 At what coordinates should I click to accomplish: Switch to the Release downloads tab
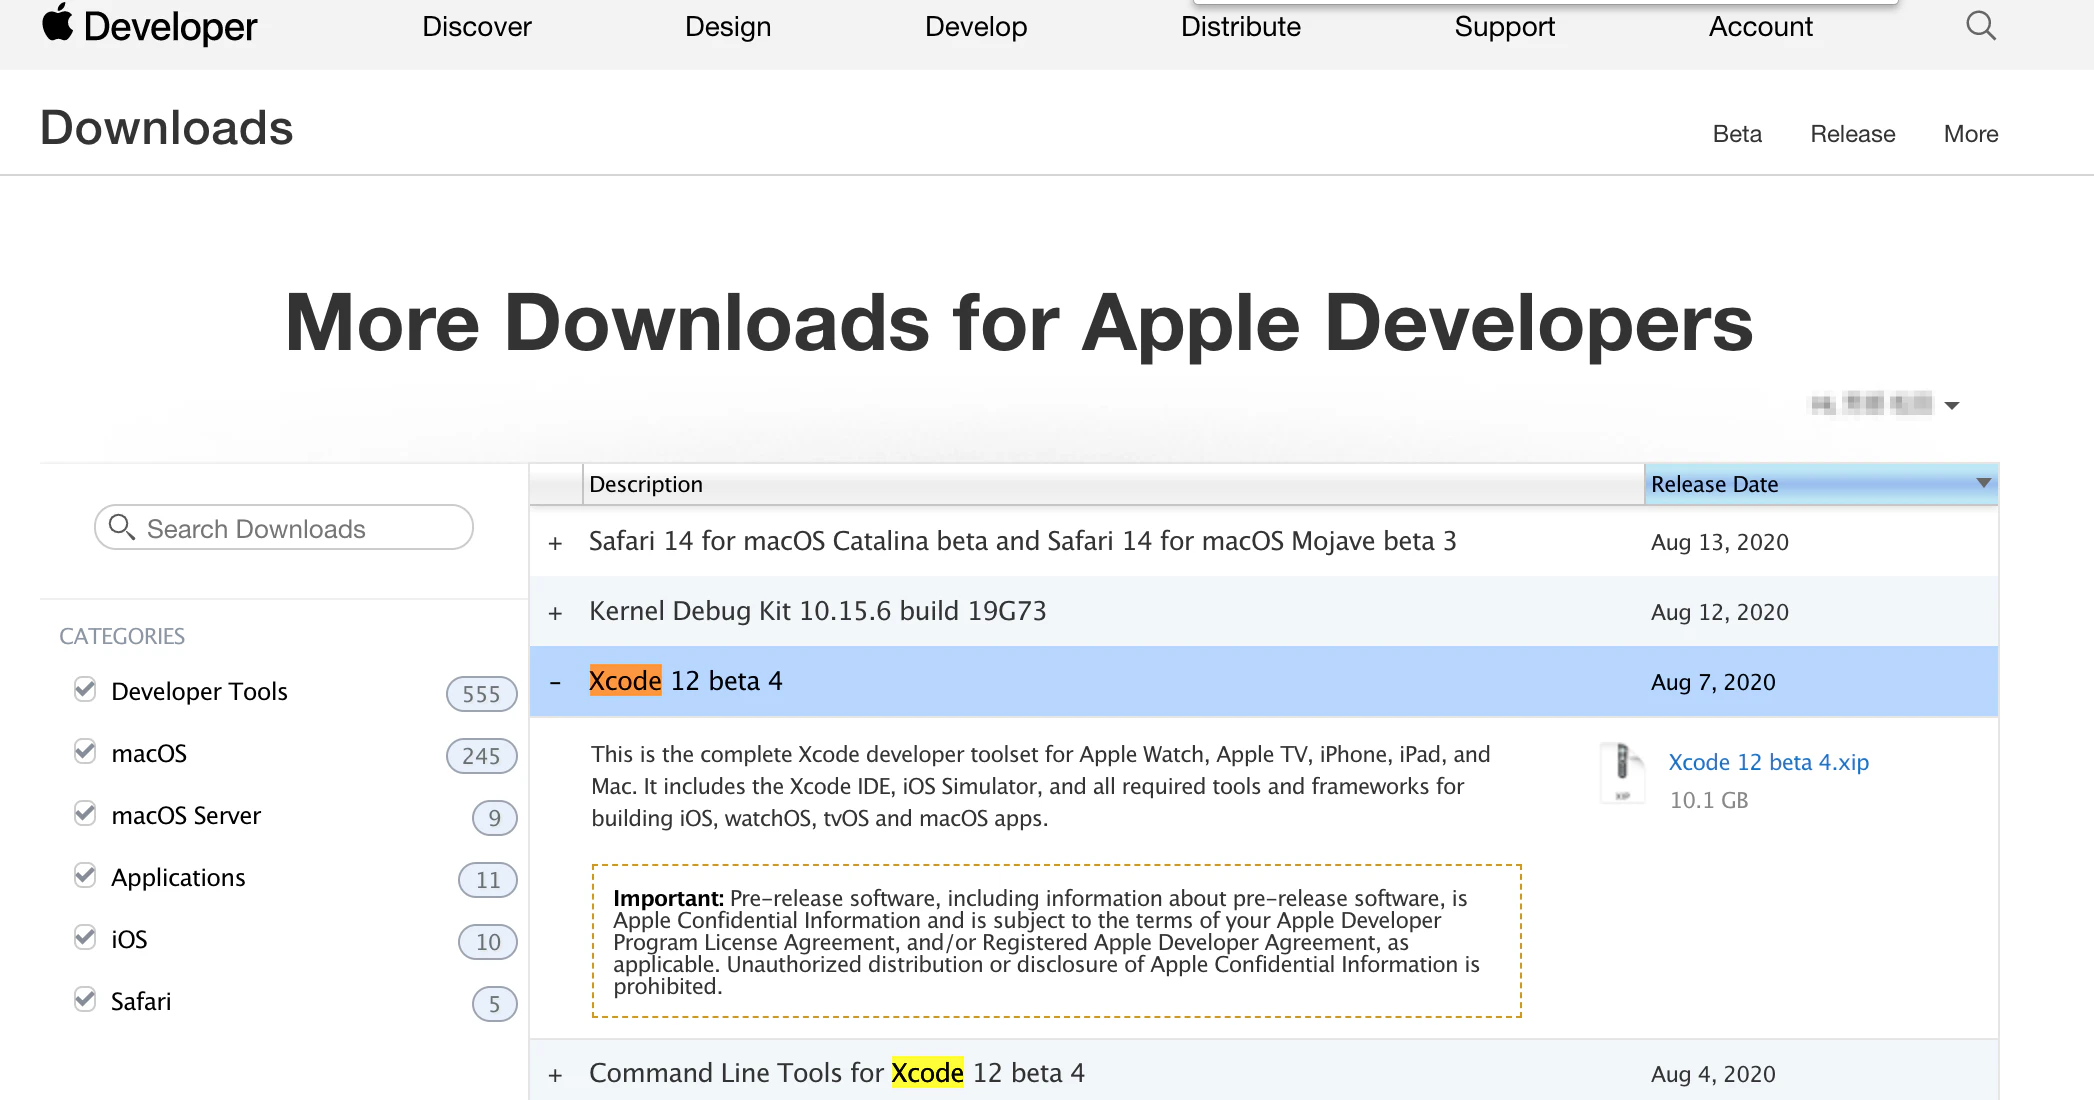coord(1853,134)
